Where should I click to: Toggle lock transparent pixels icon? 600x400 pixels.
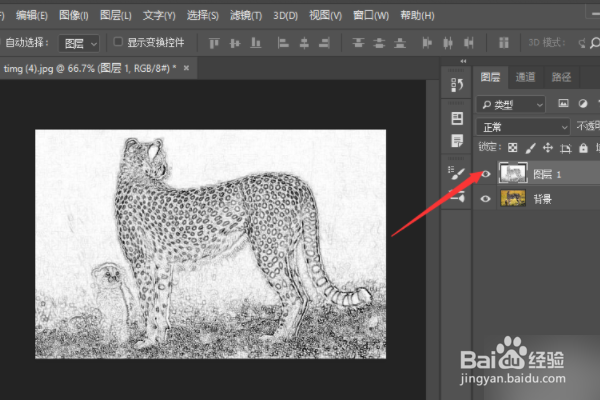tap(512, 147)
